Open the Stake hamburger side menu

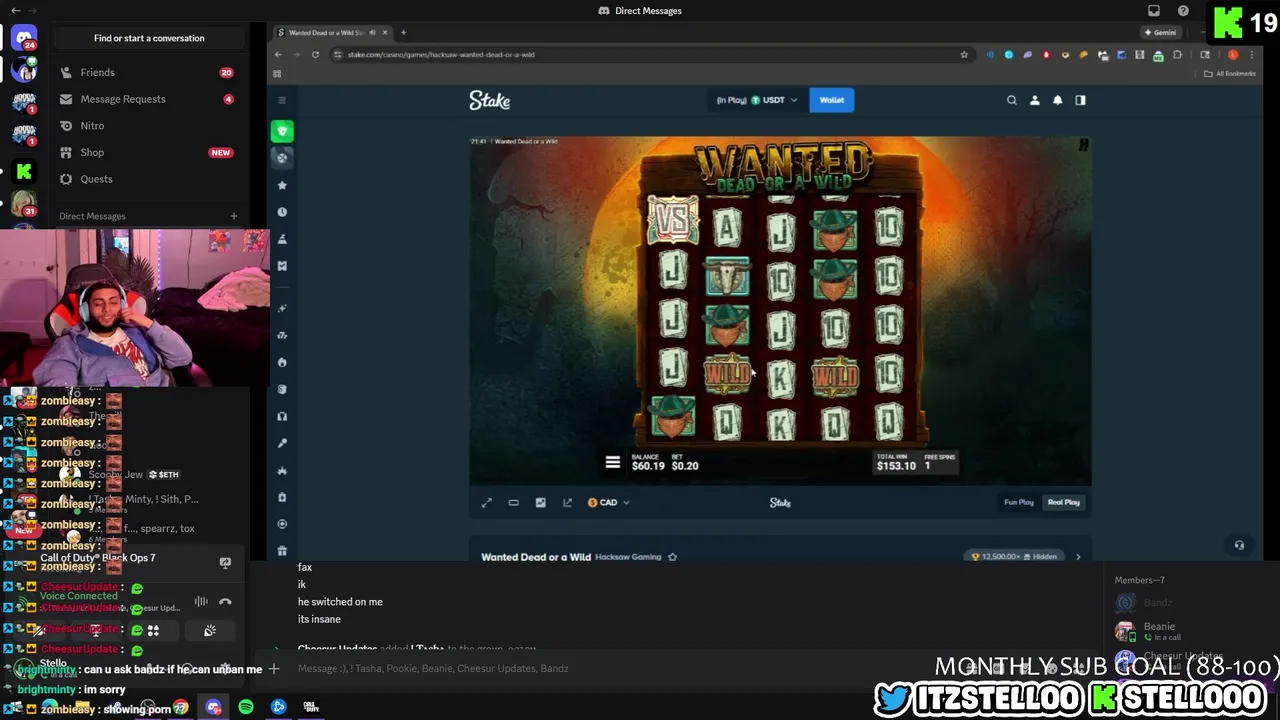click(282, 100)
